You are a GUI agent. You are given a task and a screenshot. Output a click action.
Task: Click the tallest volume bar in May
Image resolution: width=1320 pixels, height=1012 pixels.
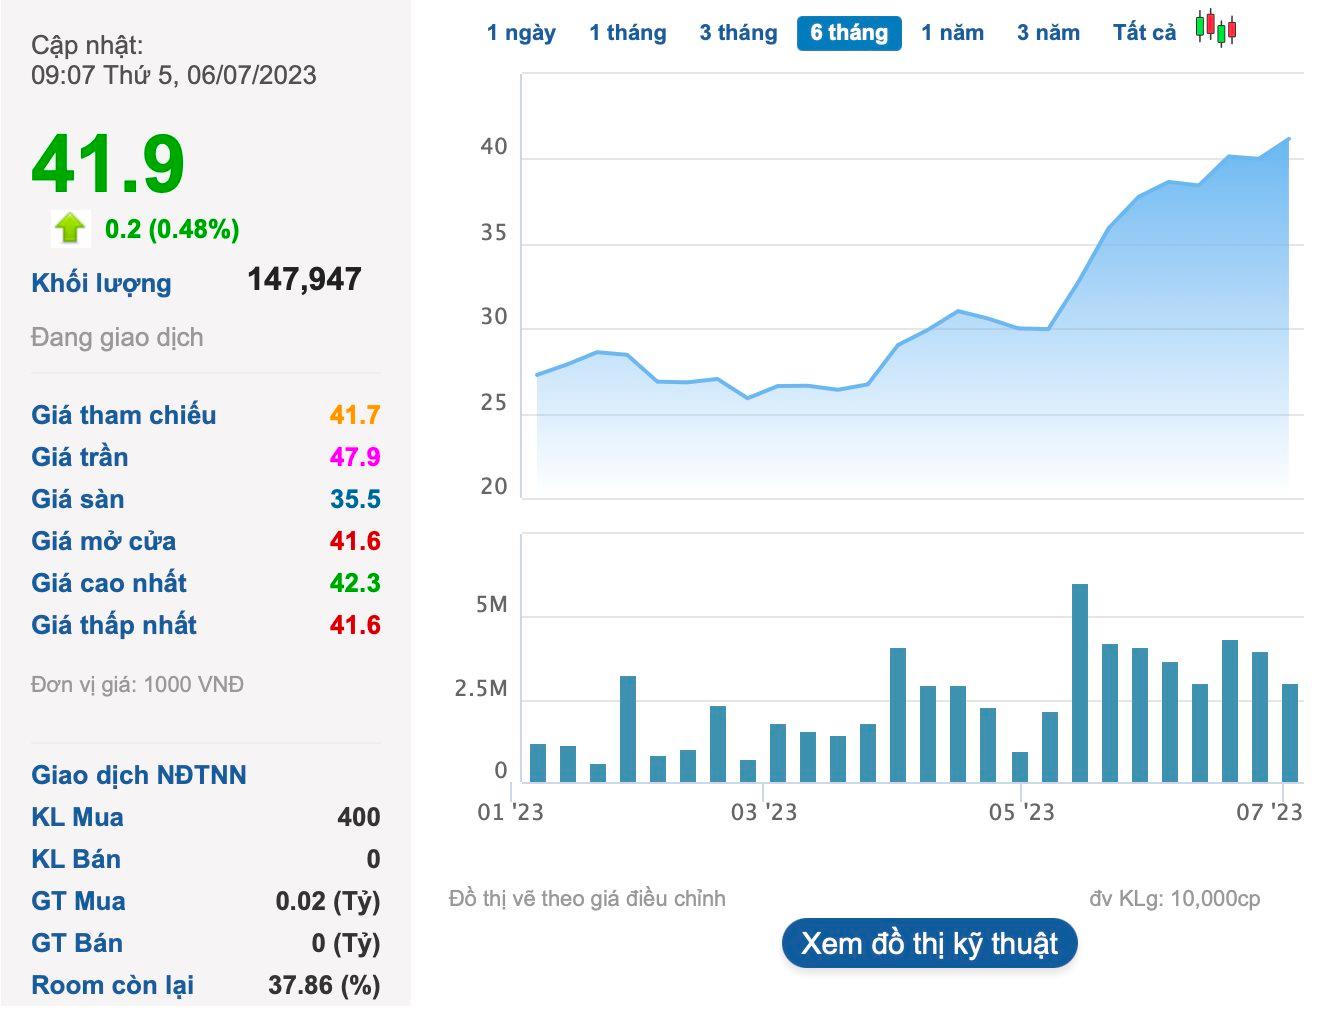(1080, 682)
